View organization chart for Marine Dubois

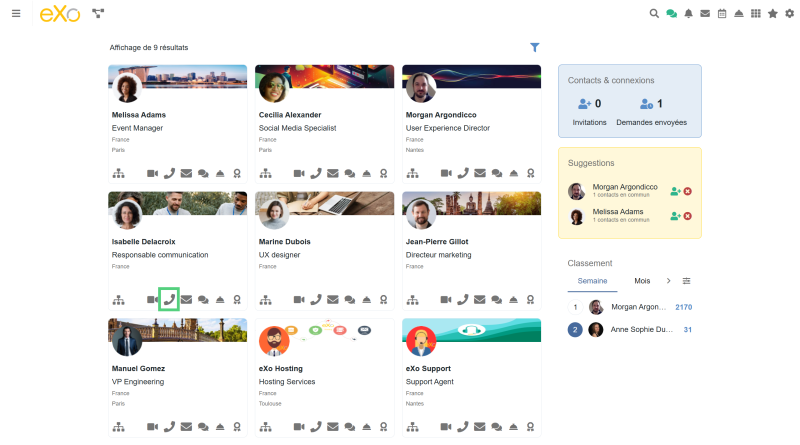click(x=265, y=300)
